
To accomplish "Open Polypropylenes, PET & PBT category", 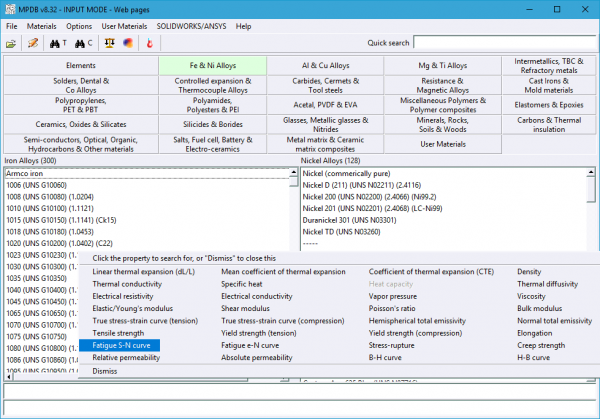I will [x=81, y=105].
